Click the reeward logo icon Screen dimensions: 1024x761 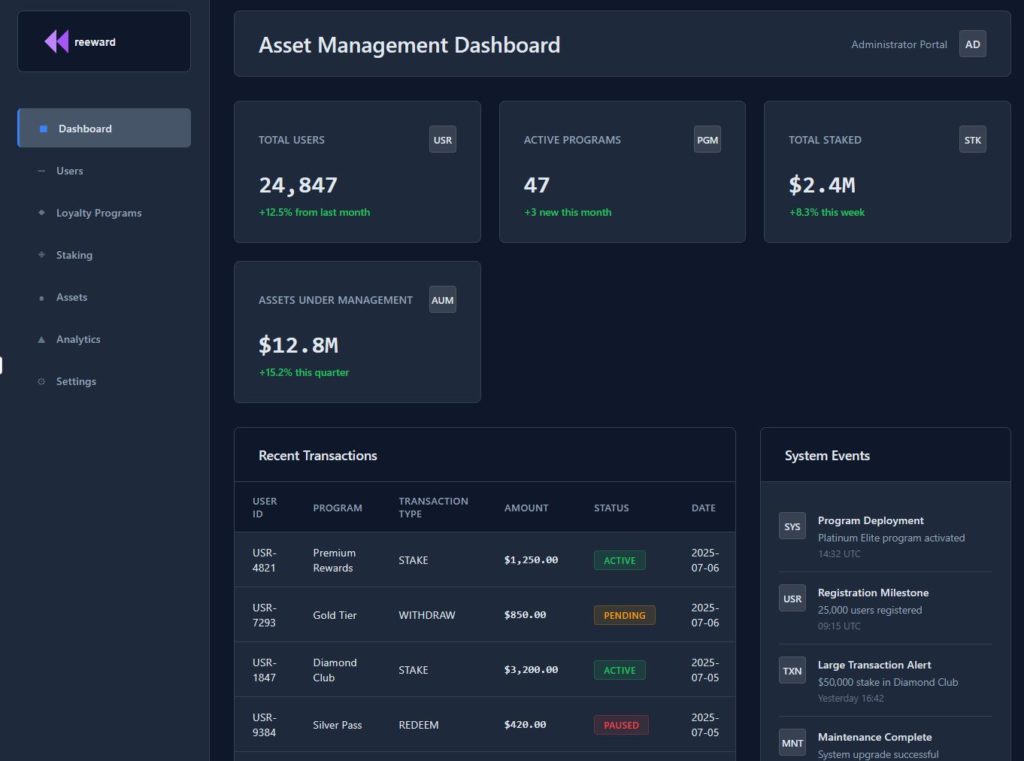tap(56, 41)
